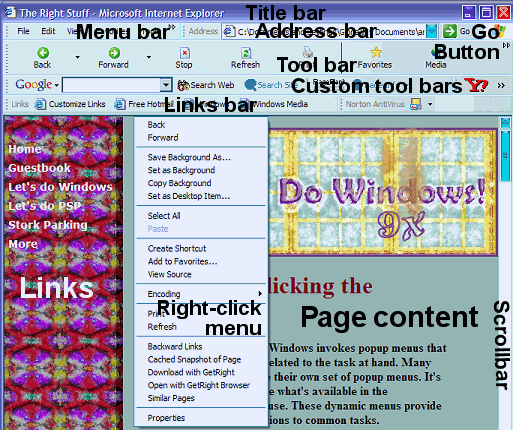The width and height of the screenshot is (513, 430).
Task: Open the Stork Parking link
Action: (x=48, y=225)
